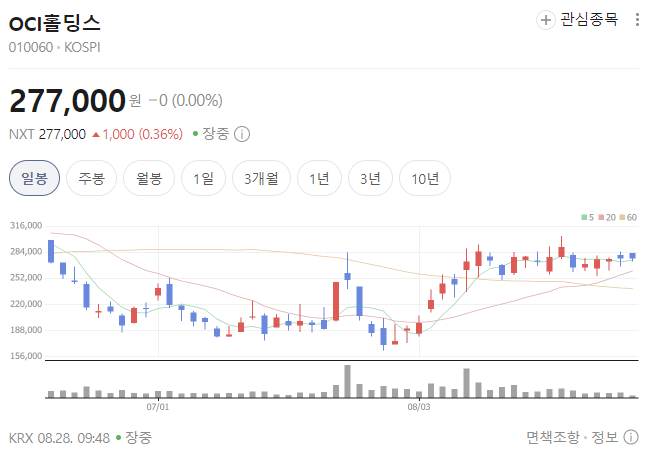Toggle the 60-day moving average legend
The width and height of the screenshot is (652, 458).
point(628,217)
